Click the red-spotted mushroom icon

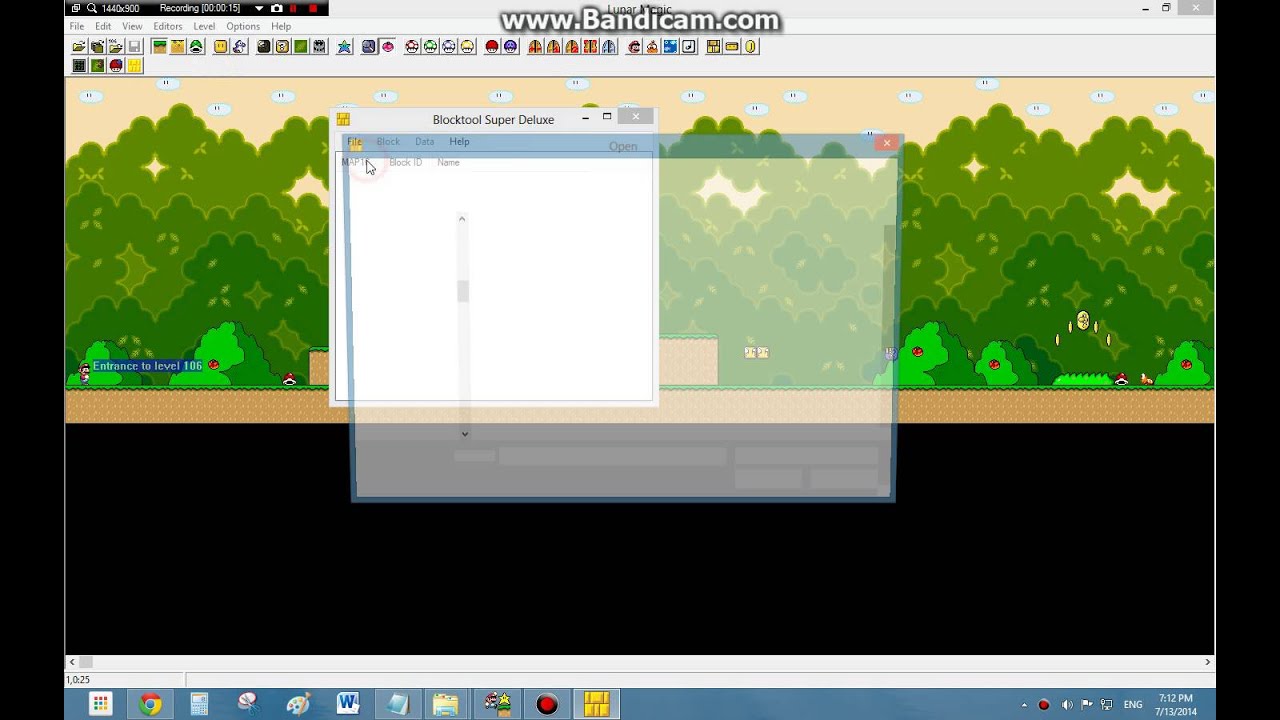(x=412, y=46)
